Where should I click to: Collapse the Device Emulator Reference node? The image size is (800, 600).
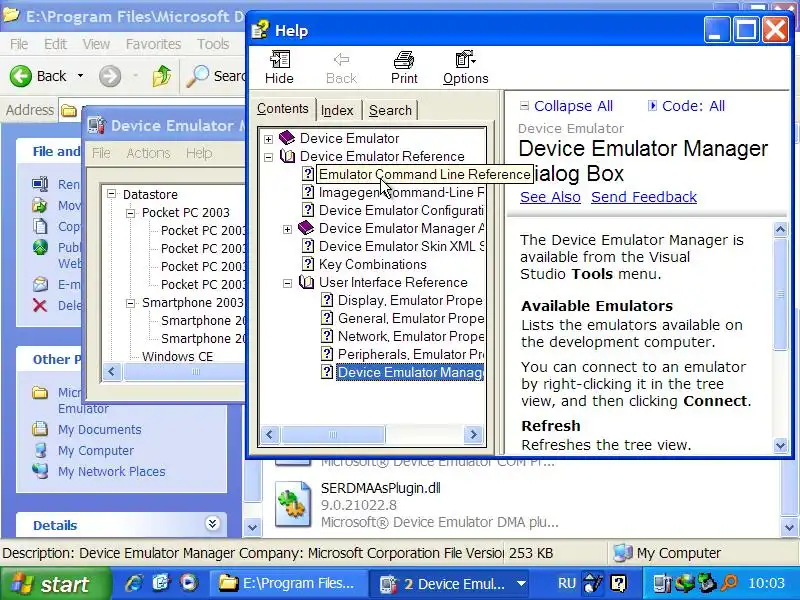click(268, 157)
